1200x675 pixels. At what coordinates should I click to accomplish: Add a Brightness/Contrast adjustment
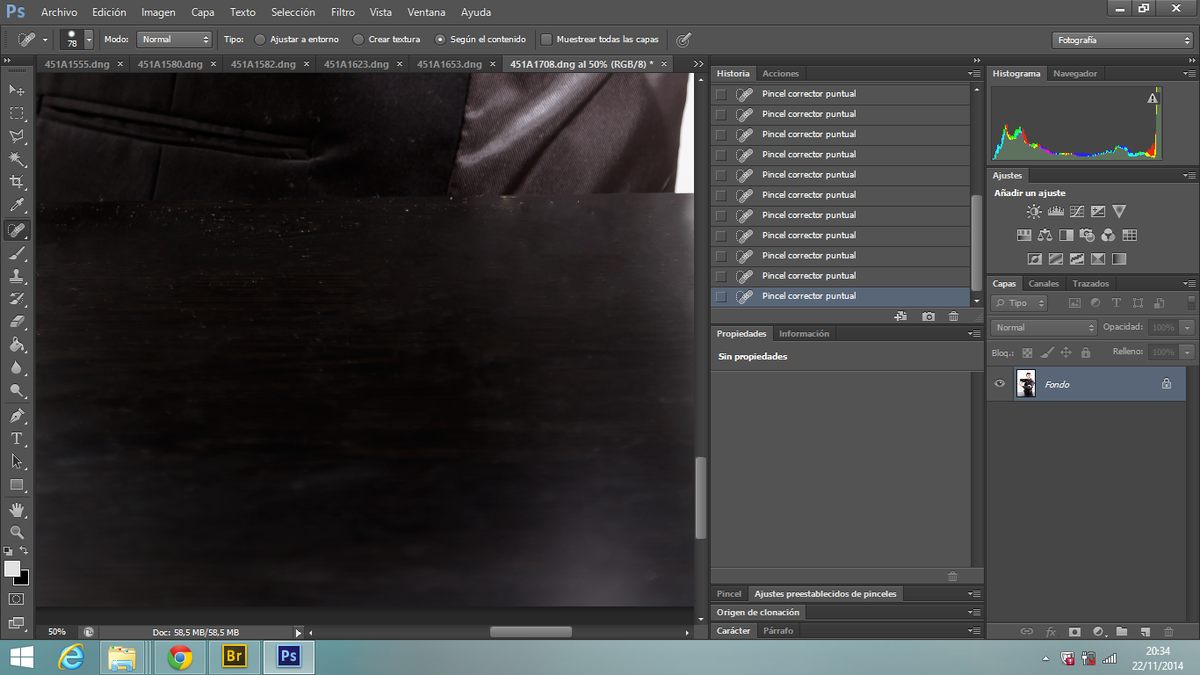1034,212
